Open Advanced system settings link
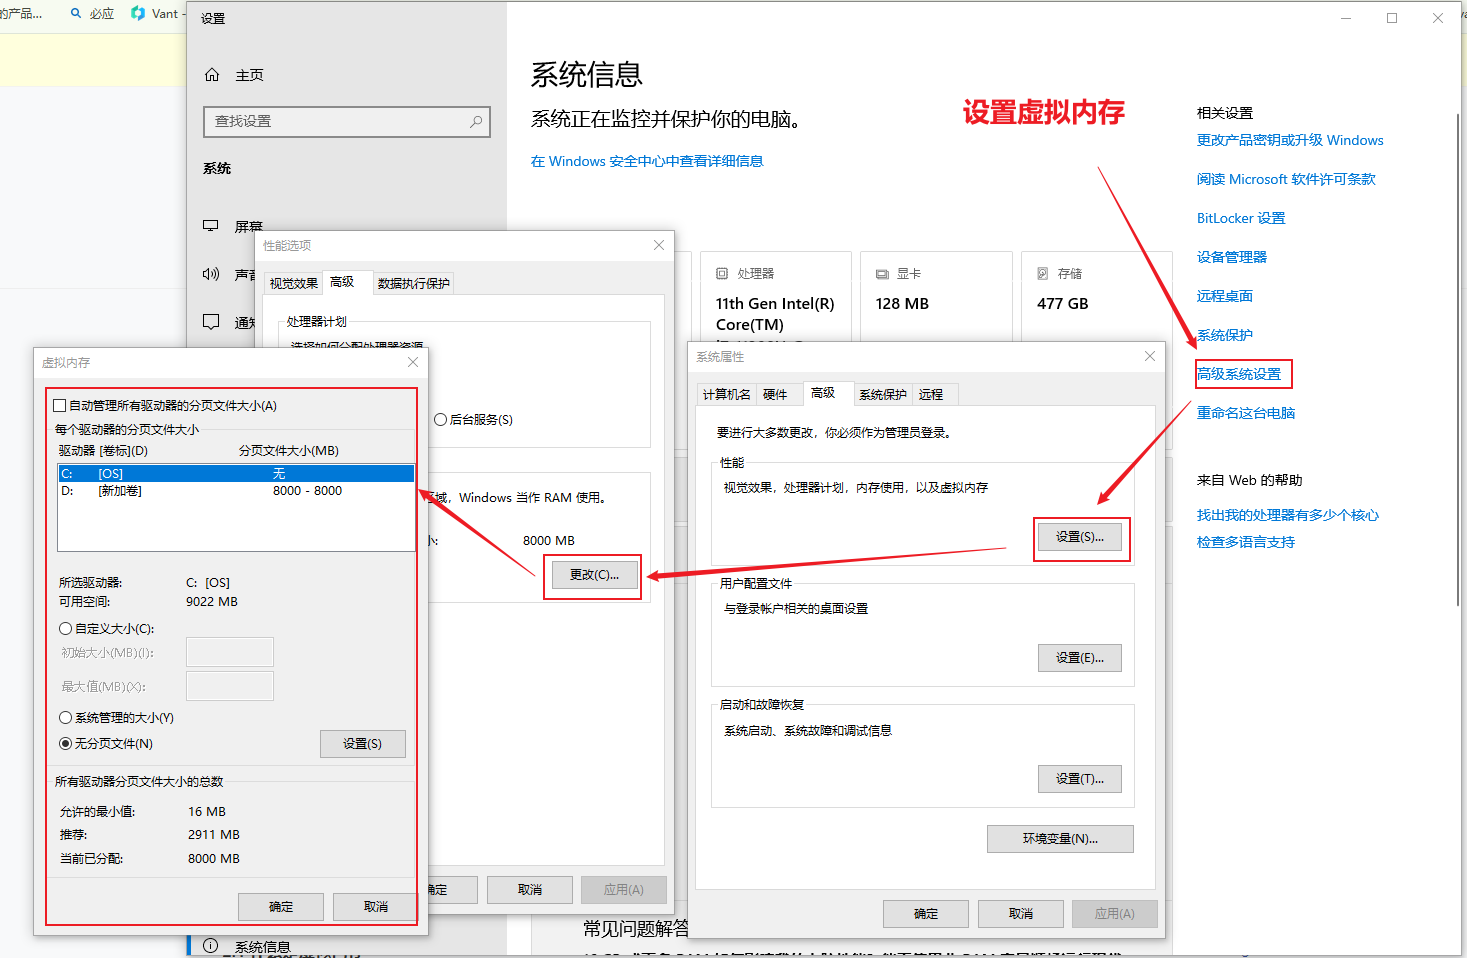The width and height of the screenshot is (1467, 958). [1239, 374]
